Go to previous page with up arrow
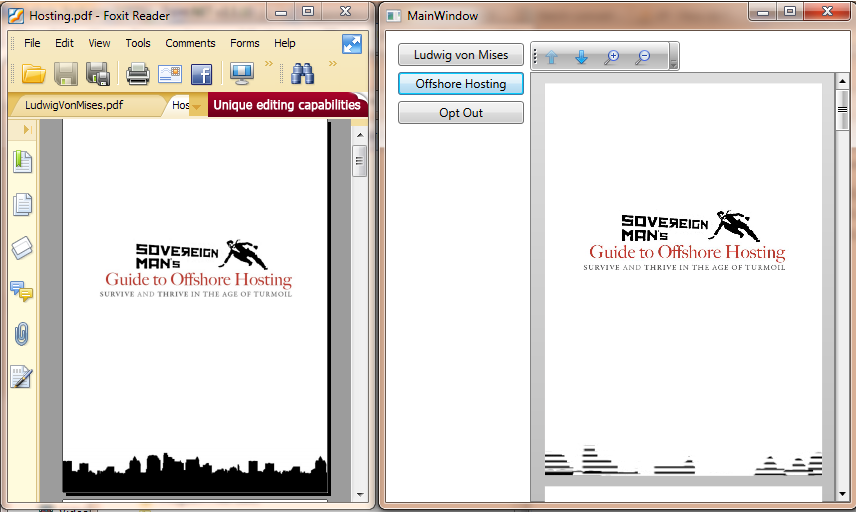Screen dimensions: 856x512 click(551, 57)
